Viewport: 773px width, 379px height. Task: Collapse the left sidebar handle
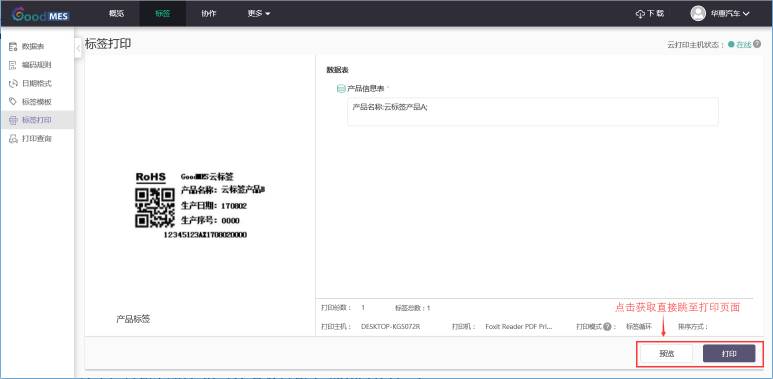(x=78, y=48)
